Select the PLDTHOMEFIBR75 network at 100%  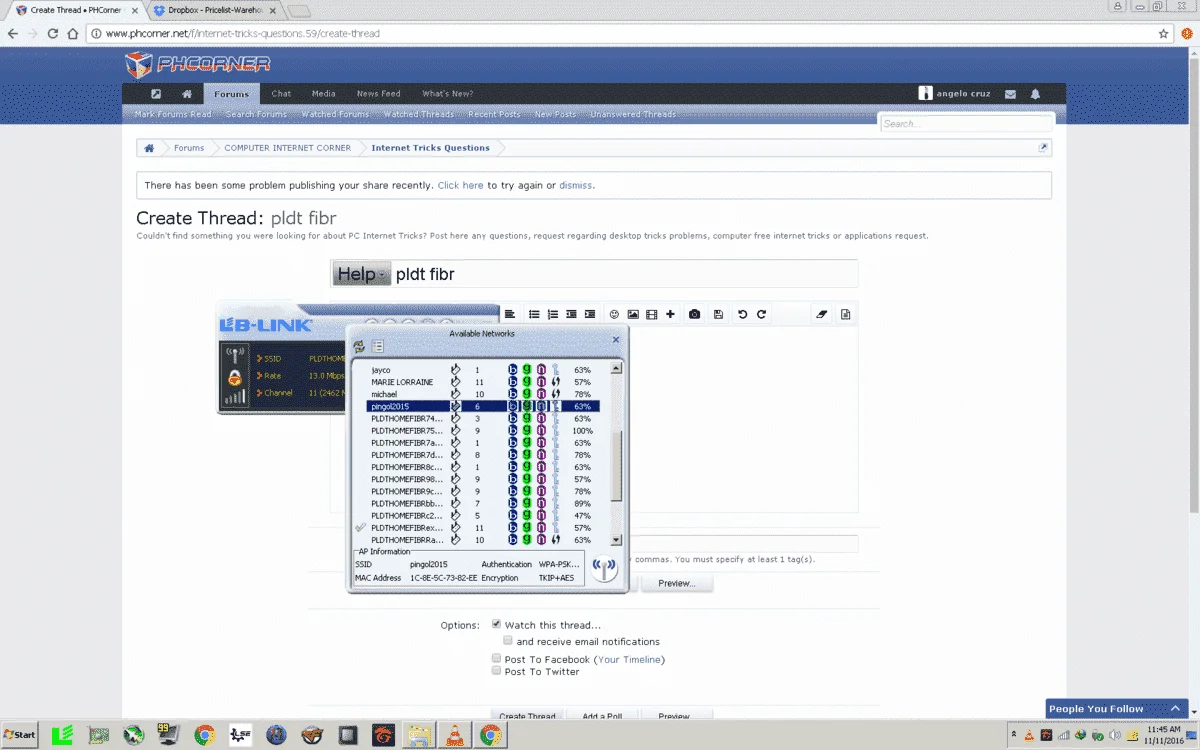483,431
